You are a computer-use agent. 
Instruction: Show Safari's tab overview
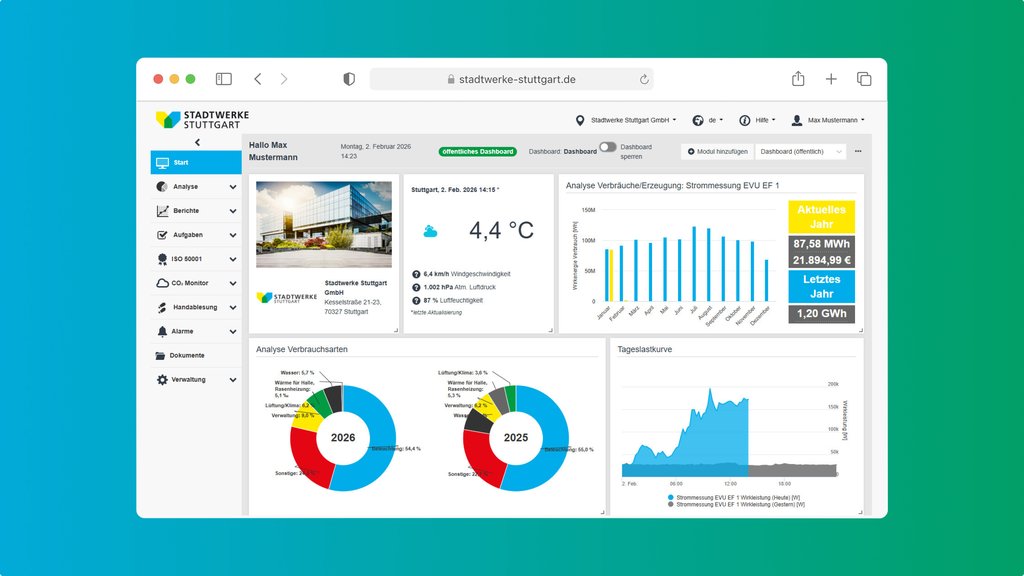[x=864, y=79]
